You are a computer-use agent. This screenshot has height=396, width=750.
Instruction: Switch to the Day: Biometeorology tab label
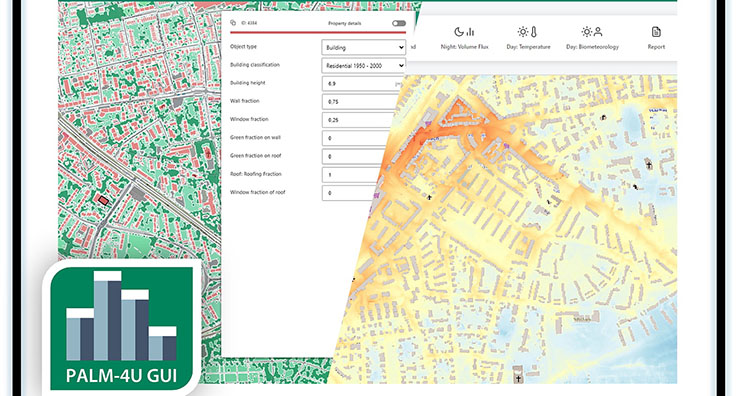point(592,47)
